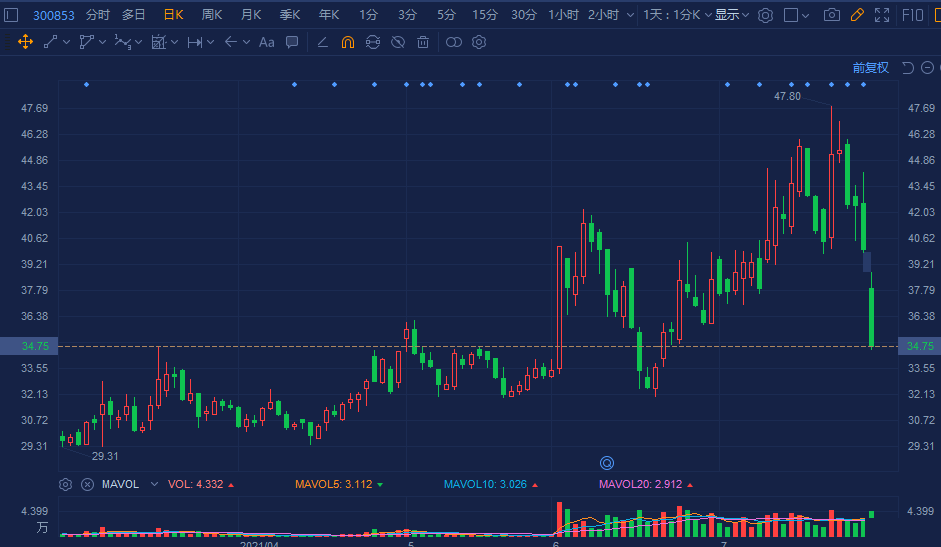Click the overlapping circles compare icon
941x547 pixels.
[x=454, y=42]
